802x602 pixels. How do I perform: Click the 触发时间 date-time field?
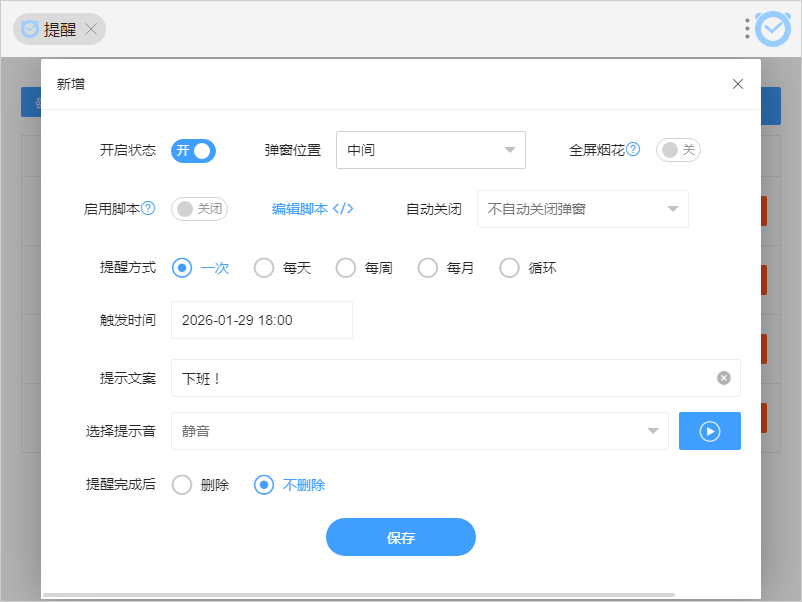(x=262, y=320)
